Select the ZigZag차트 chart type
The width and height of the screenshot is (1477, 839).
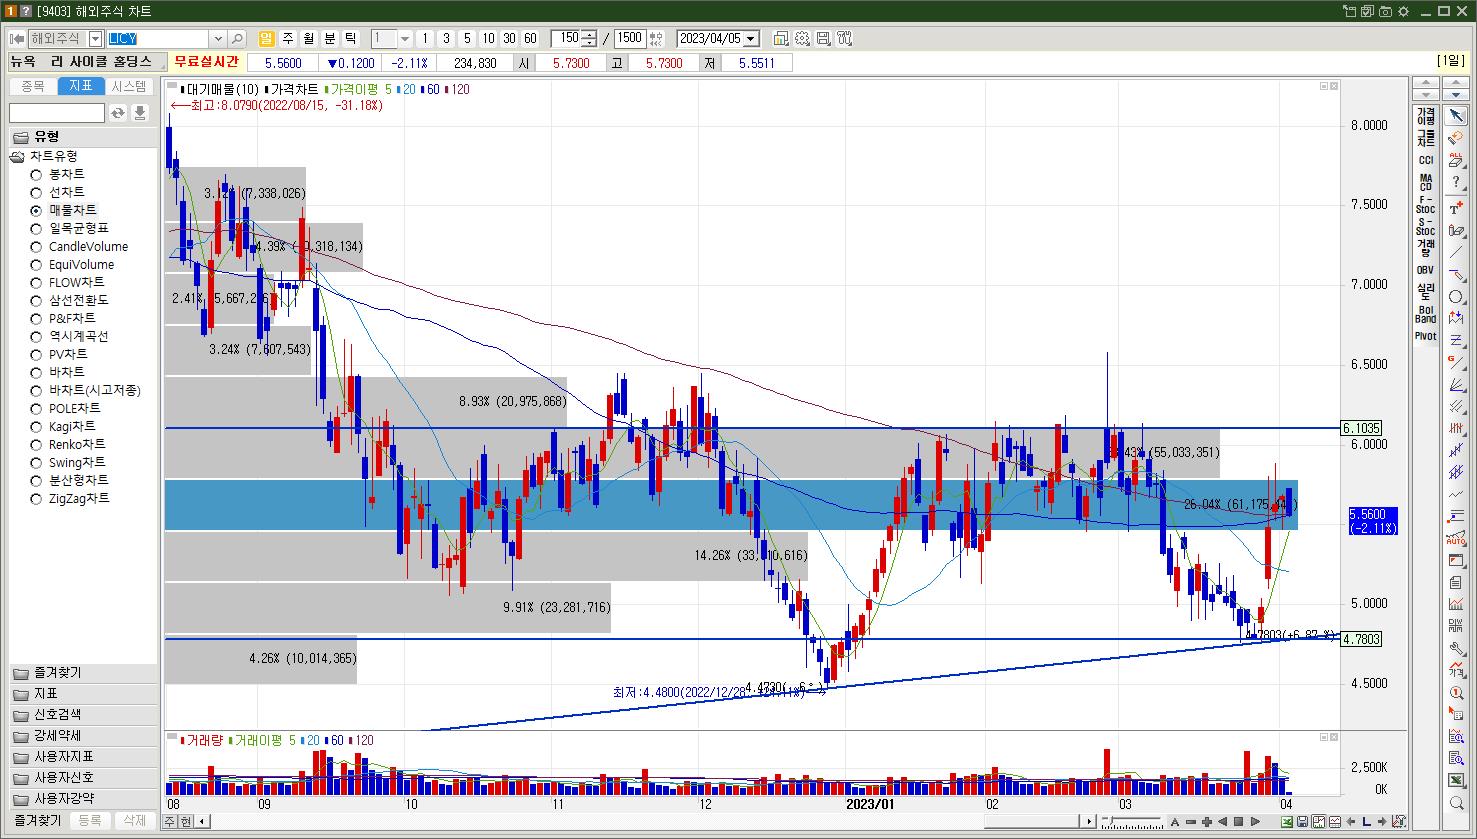70,498
